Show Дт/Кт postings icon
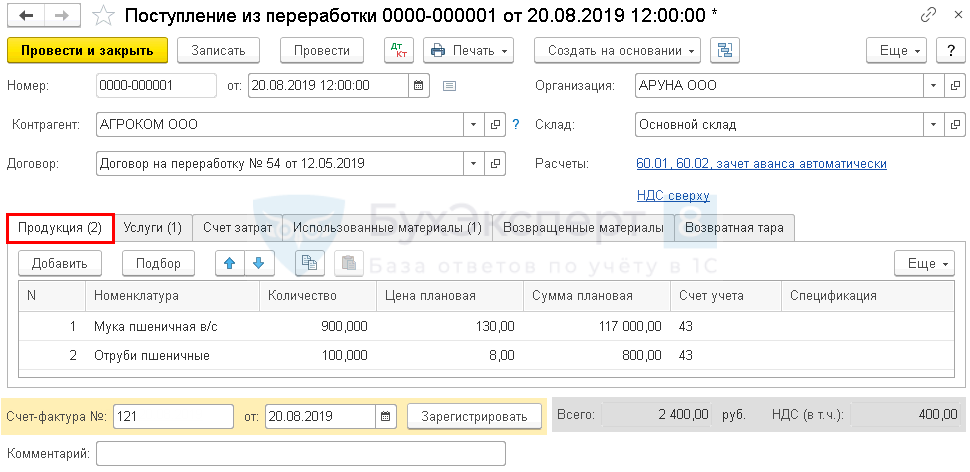The image size is (970, 472). (x=398, y=50)
